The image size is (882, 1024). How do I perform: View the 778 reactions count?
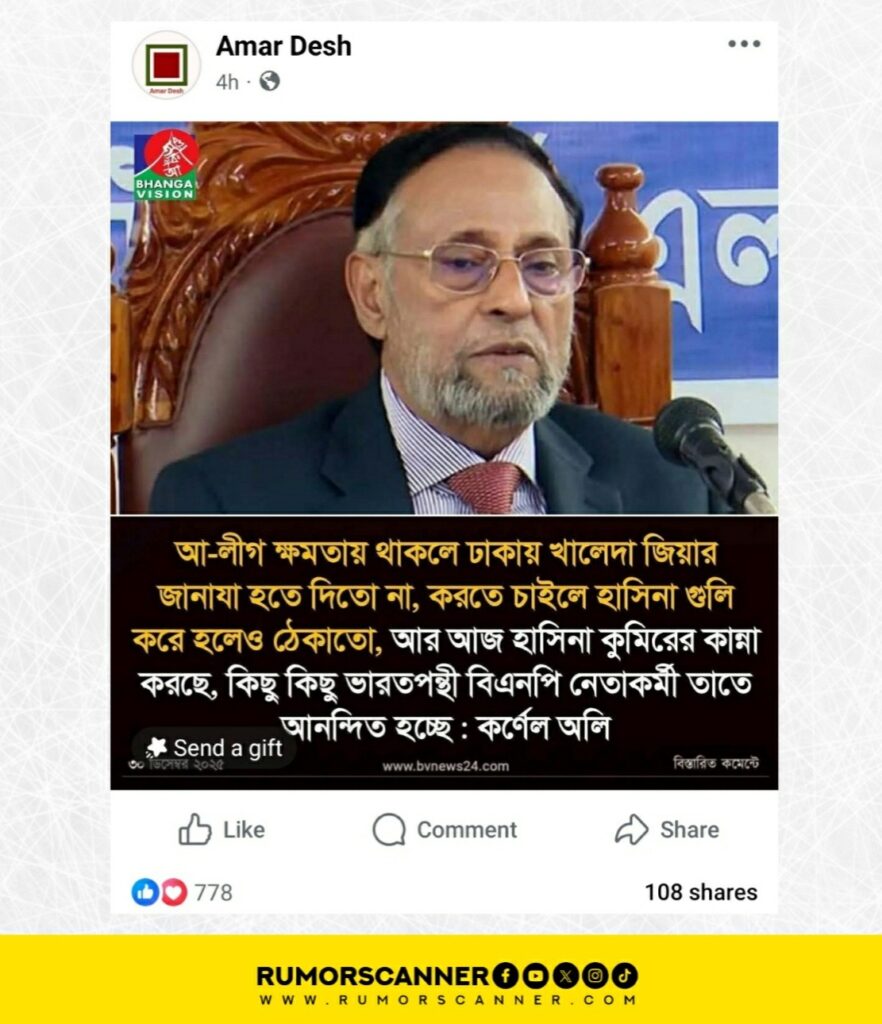(213, 892)
